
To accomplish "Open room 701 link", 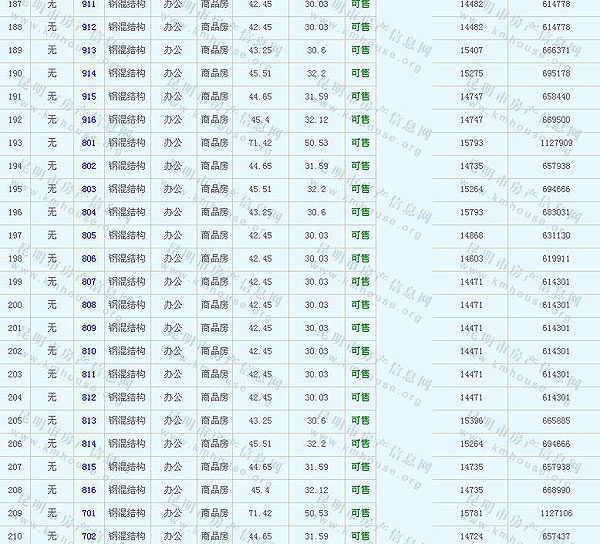I will [x=89, y=513].
